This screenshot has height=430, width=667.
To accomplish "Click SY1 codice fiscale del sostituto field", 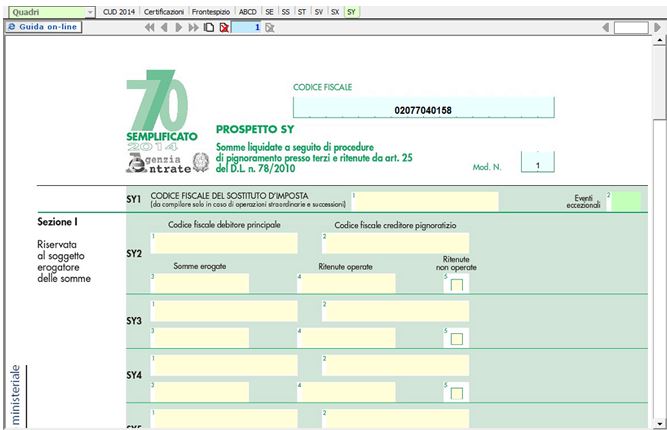I will coord(425,201).
